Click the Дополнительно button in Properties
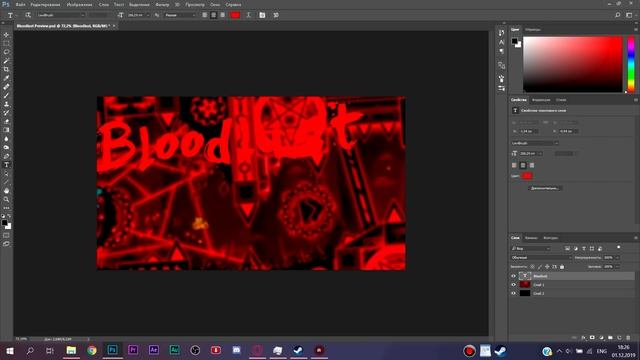The width and height of the screenshot is (640, 360). point(546,188)
